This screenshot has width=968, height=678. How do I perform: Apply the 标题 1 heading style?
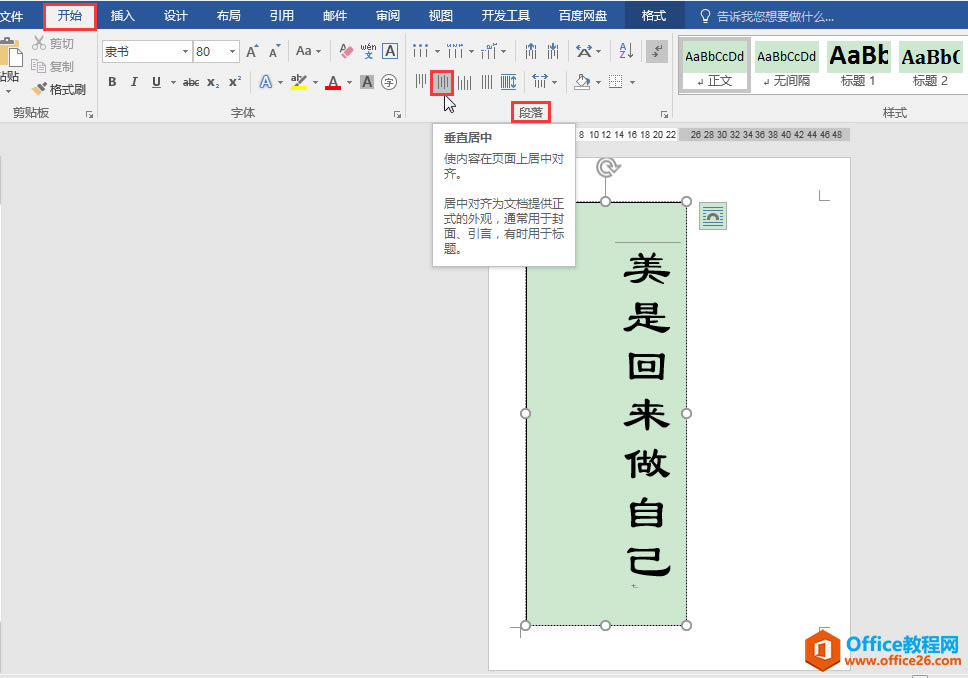(858, 65)
